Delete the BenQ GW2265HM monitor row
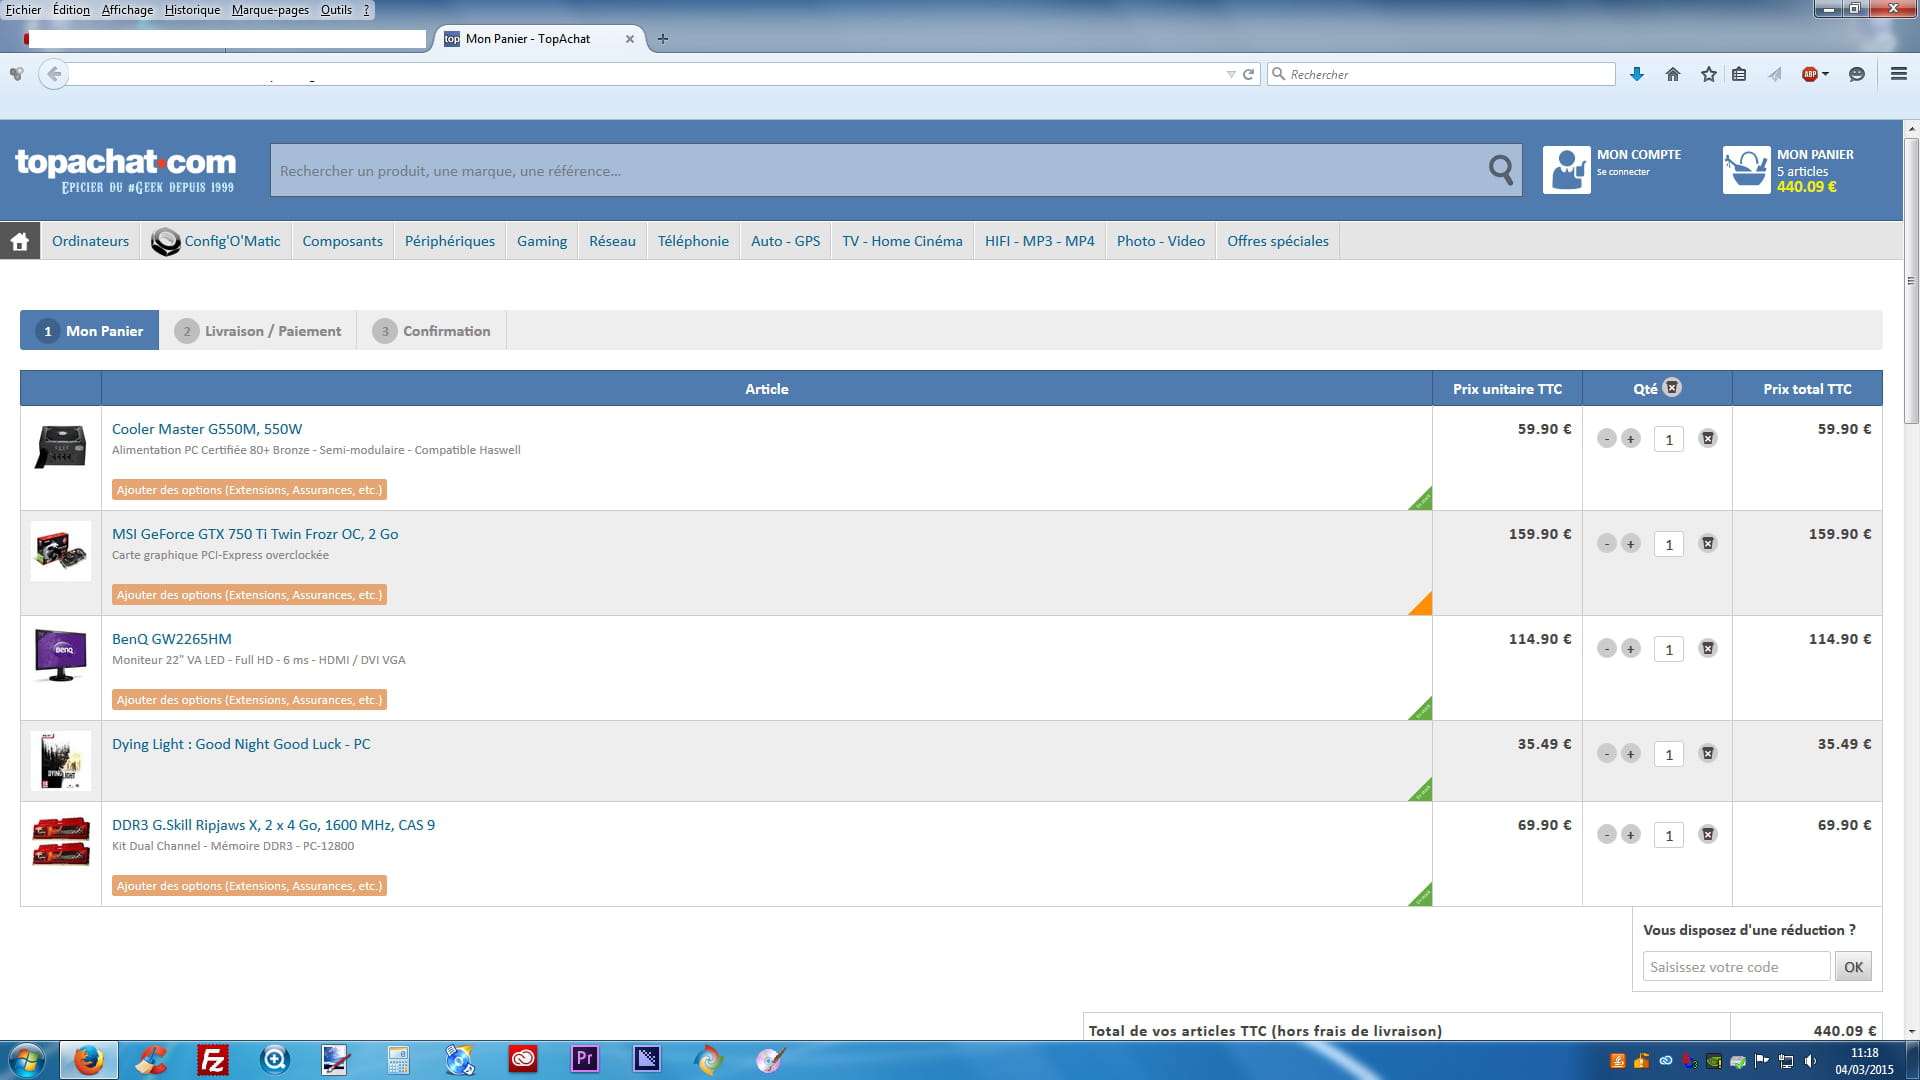Viewport: 1920px width, 1080px height. (x=1708, y=649)
